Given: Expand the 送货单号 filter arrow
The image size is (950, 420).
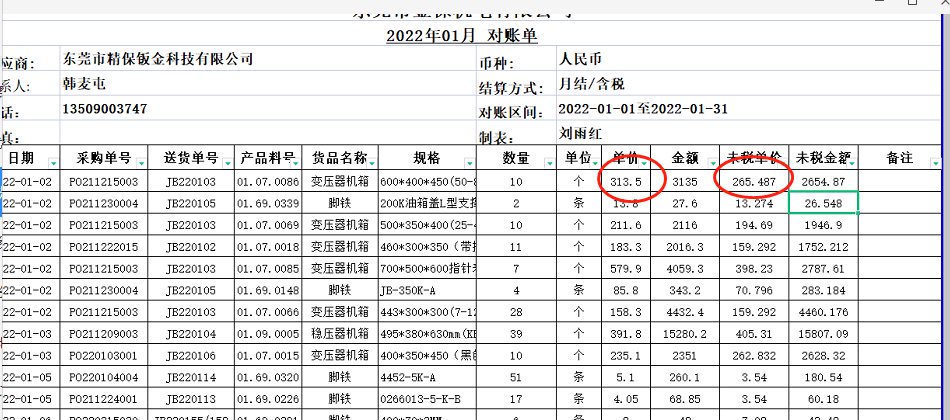Looking at the screenshot, I should coord(226,162).
